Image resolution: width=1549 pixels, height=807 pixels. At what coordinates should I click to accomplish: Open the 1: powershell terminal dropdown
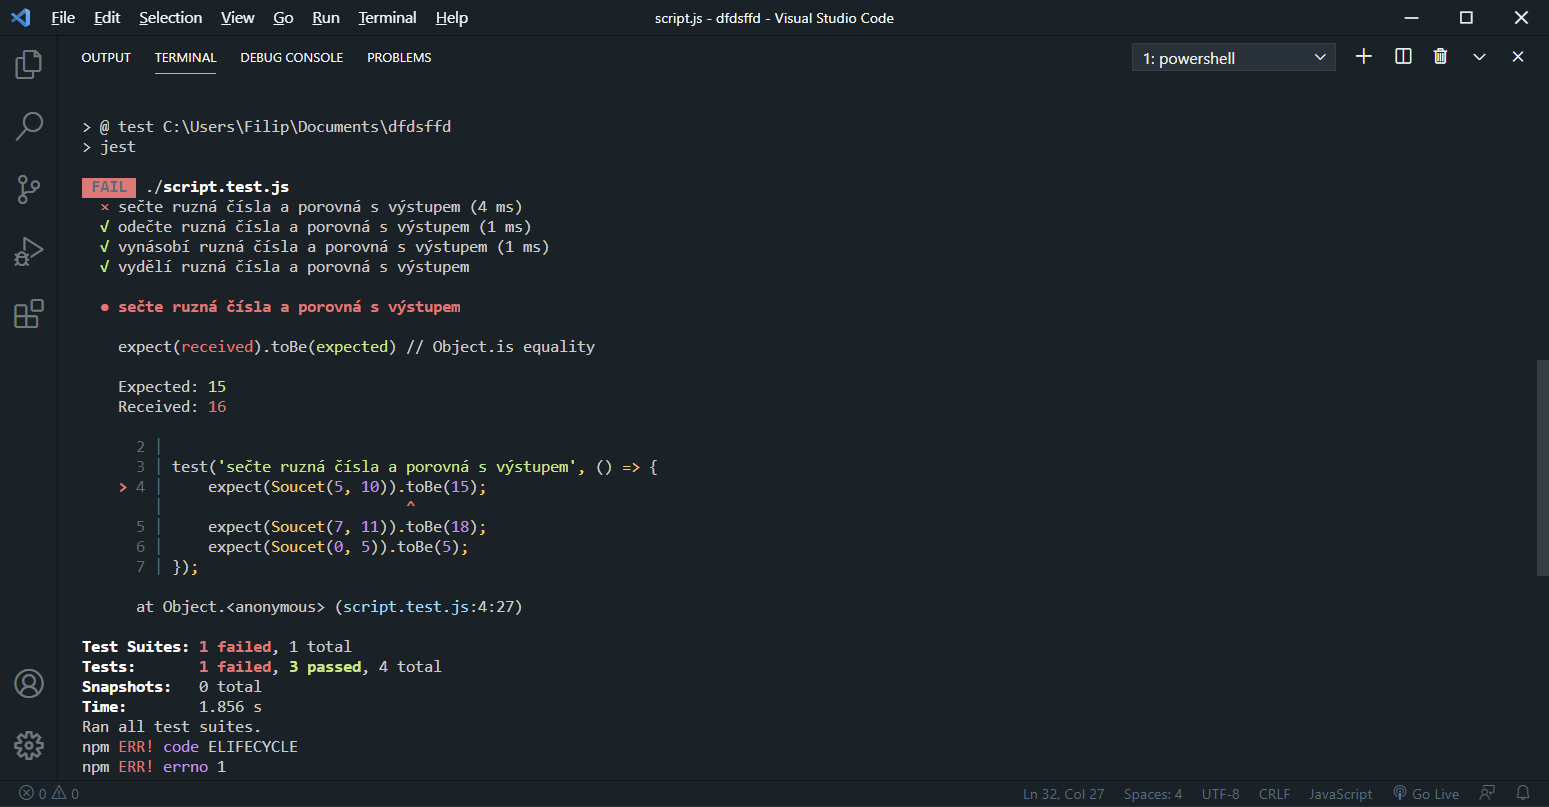[1233, 57]
